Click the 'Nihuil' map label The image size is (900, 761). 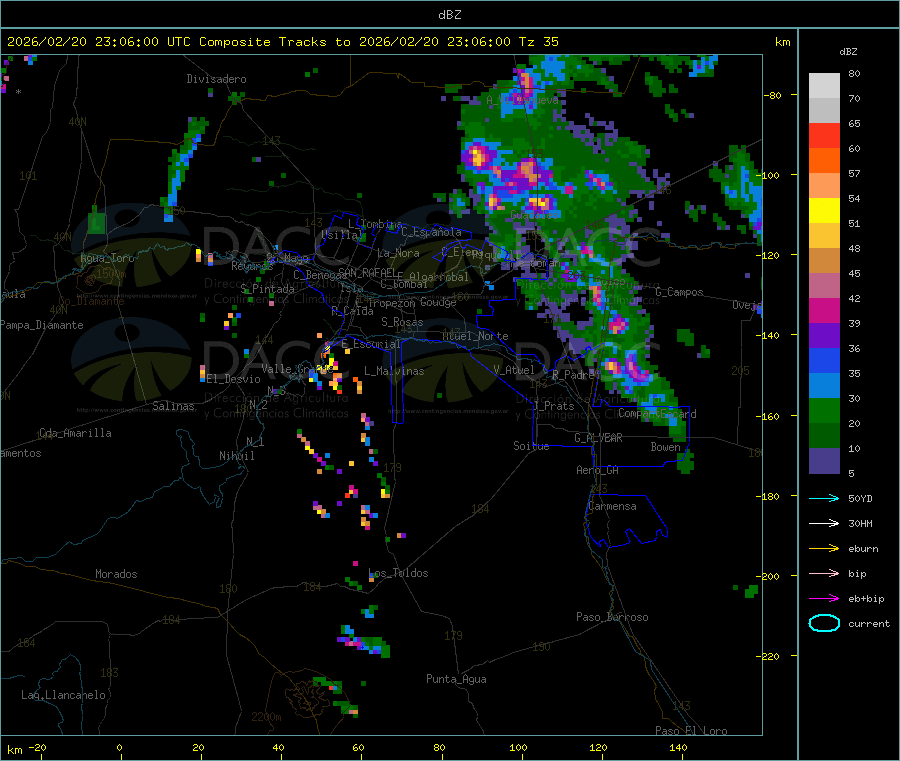[x=236, y=456]
